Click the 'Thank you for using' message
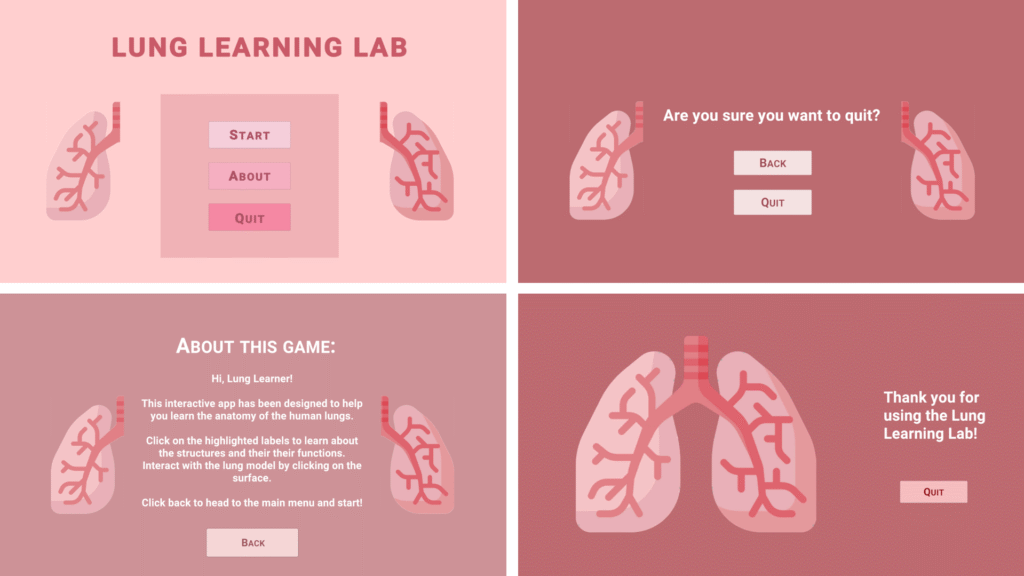 tap(934, 416)
